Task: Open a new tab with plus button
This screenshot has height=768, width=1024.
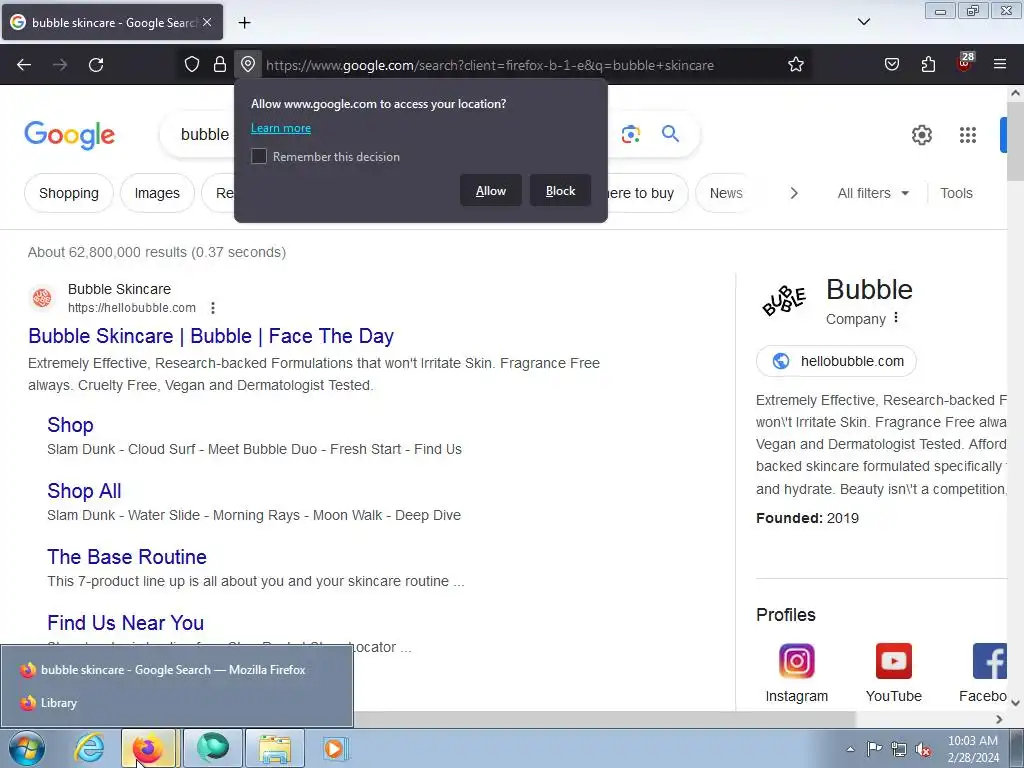Action: (x=244, y=23)
